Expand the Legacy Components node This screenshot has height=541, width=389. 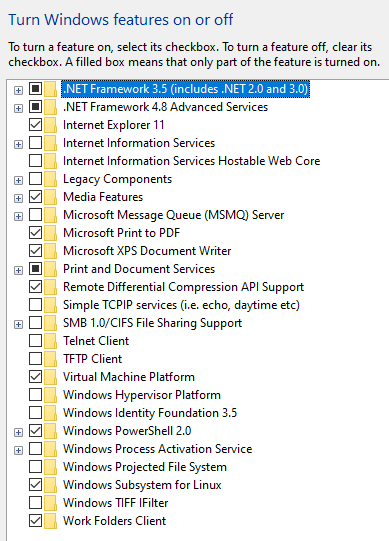[x=18, y=180]
